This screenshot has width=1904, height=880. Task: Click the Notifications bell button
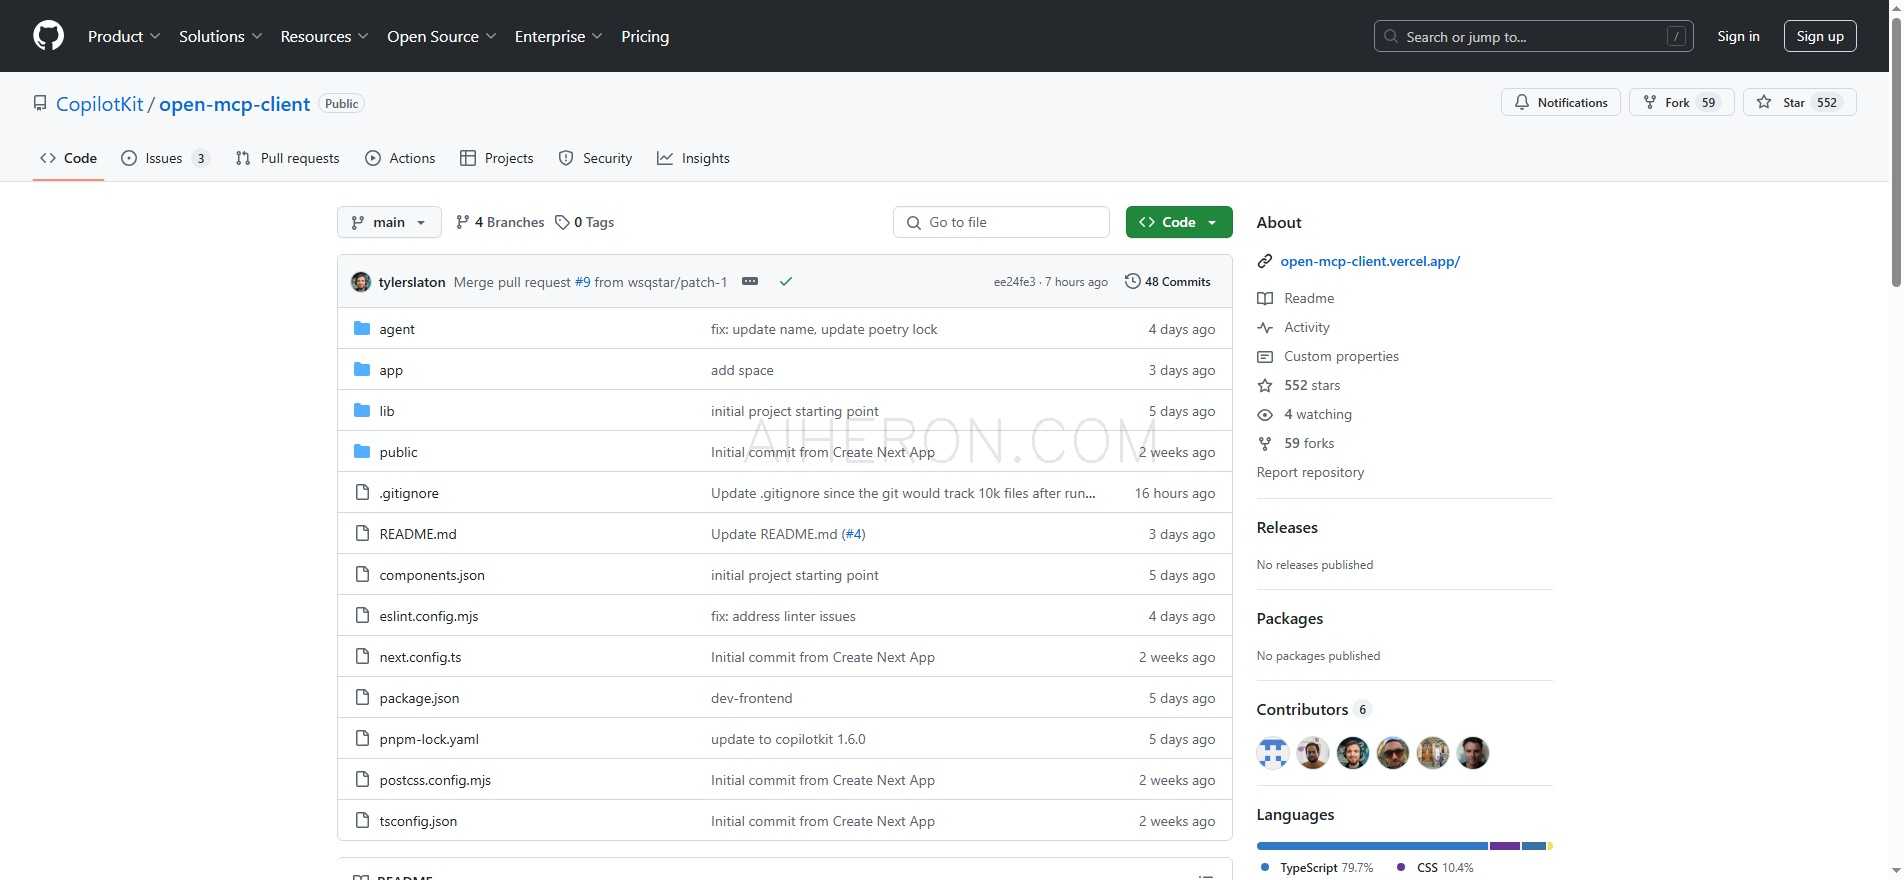click(x=1560, y=103)
